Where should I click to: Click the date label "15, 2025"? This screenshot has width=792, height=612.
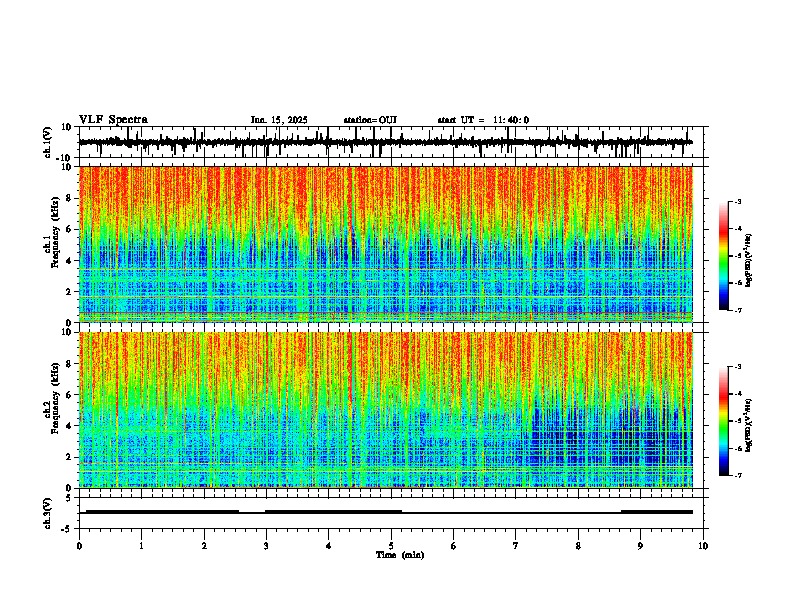coord(288,120)
